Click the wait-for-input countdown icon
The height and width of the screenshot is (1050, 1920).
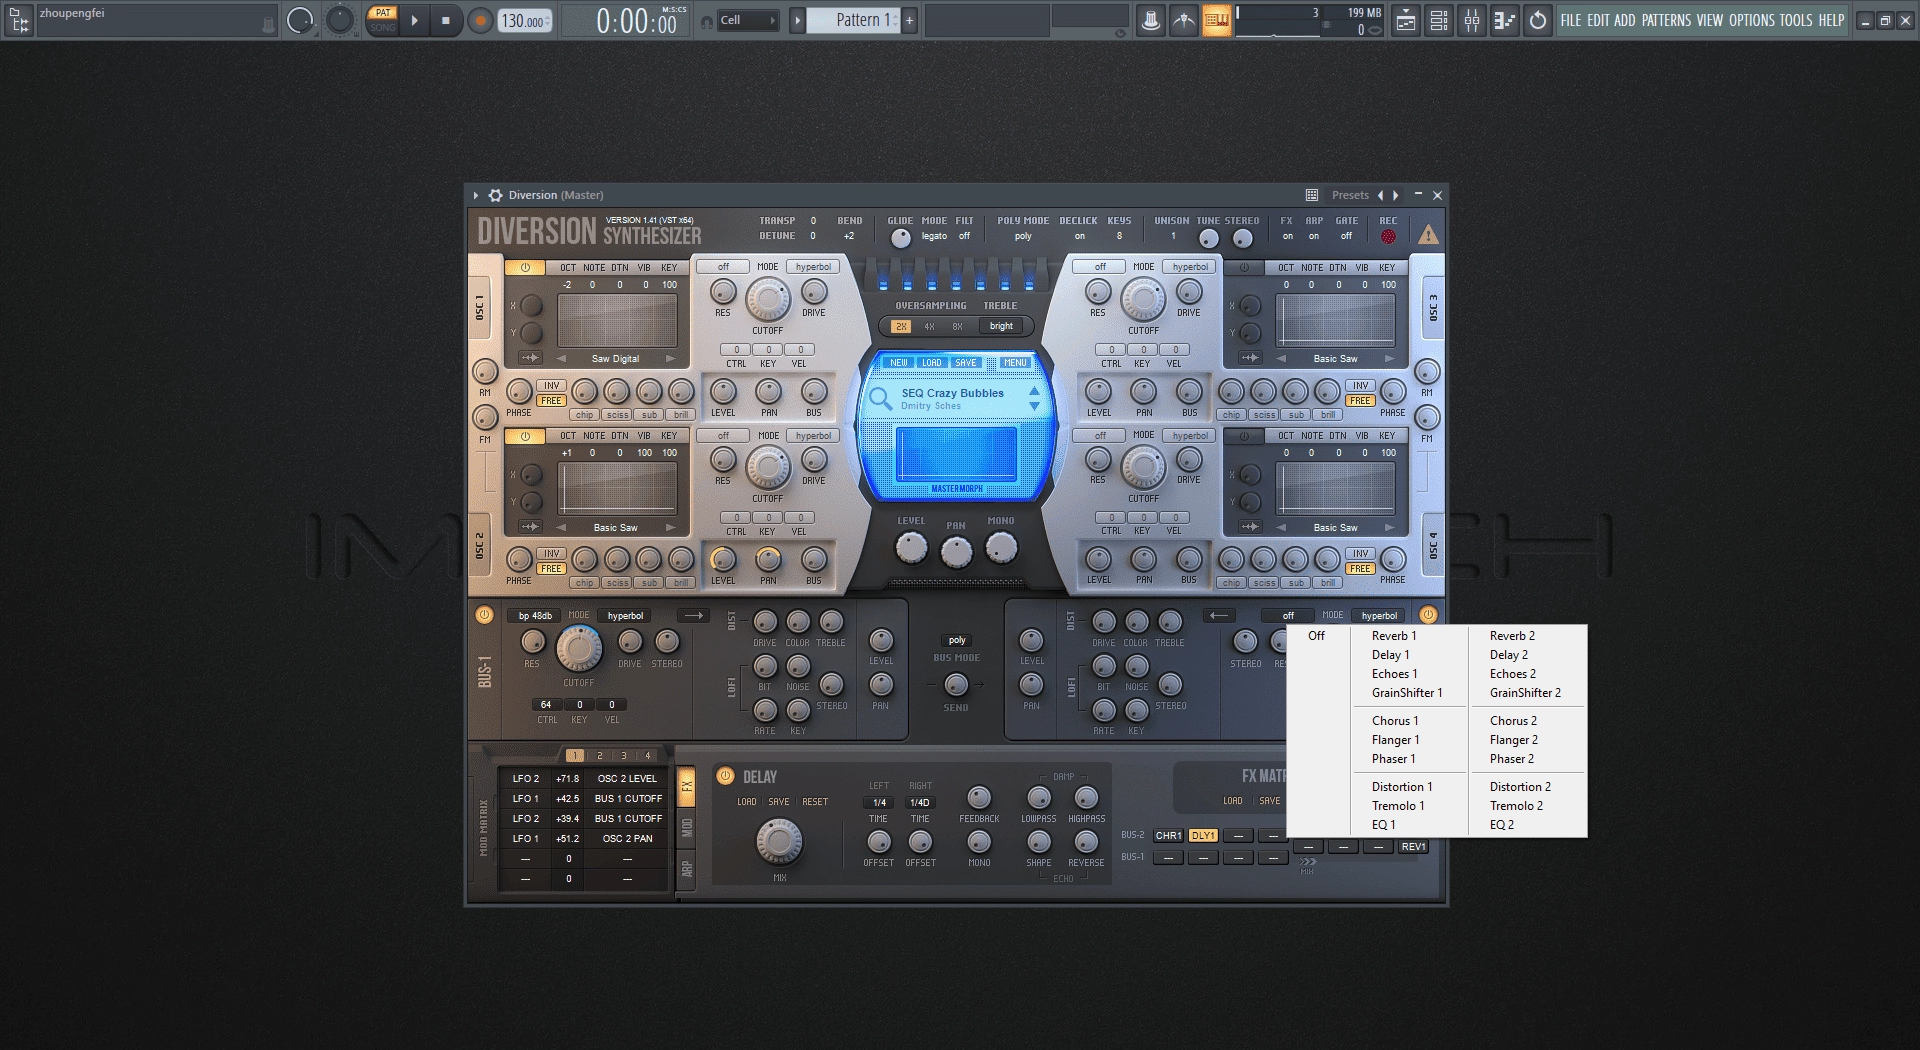pyautogui.click(x=1184, y=20)
